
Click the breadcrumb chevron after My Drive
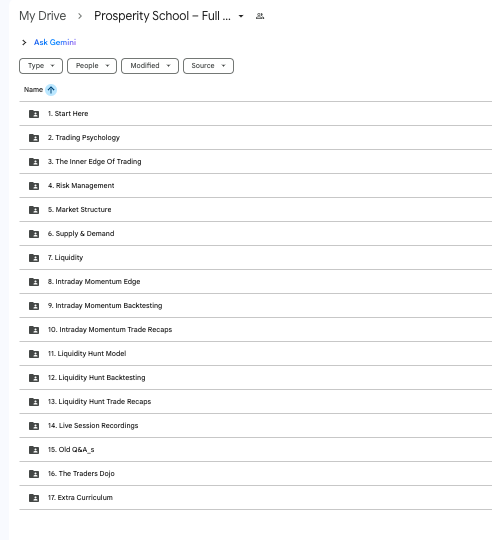(80, 16)
